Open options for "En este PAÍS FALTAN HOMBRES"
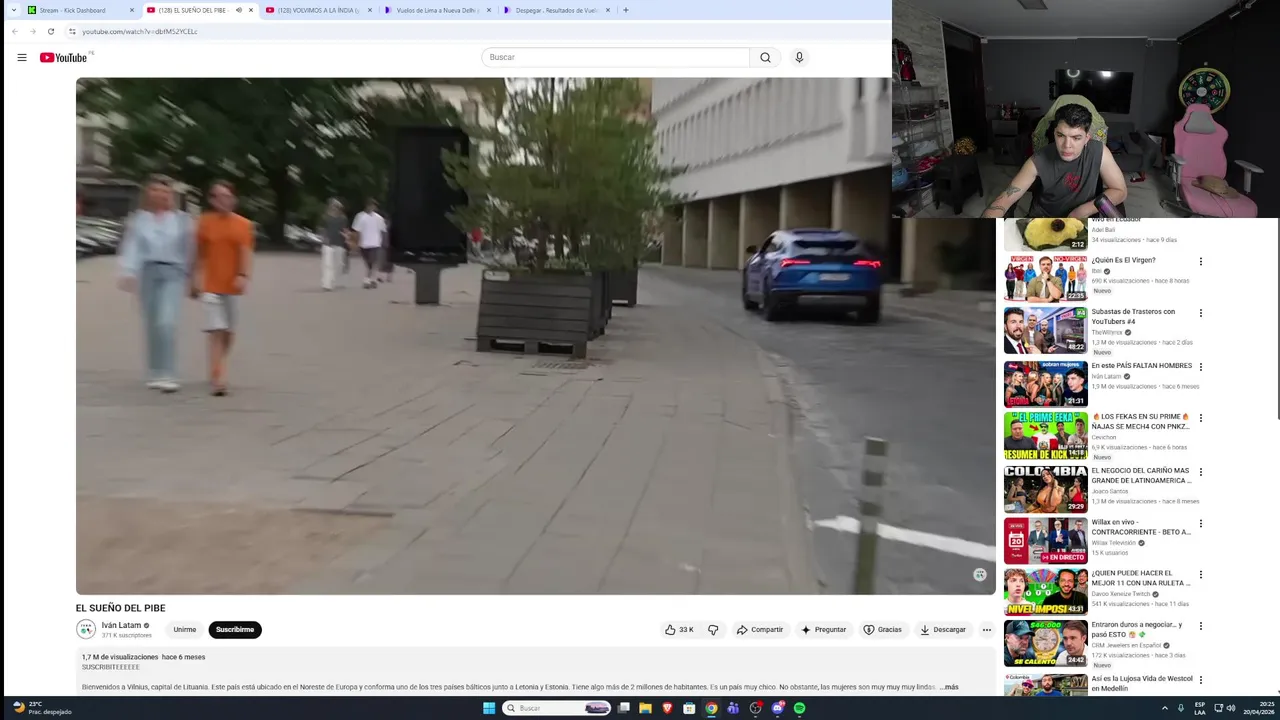This screenshot has height=720, width=1280. tap(1201, 367)
